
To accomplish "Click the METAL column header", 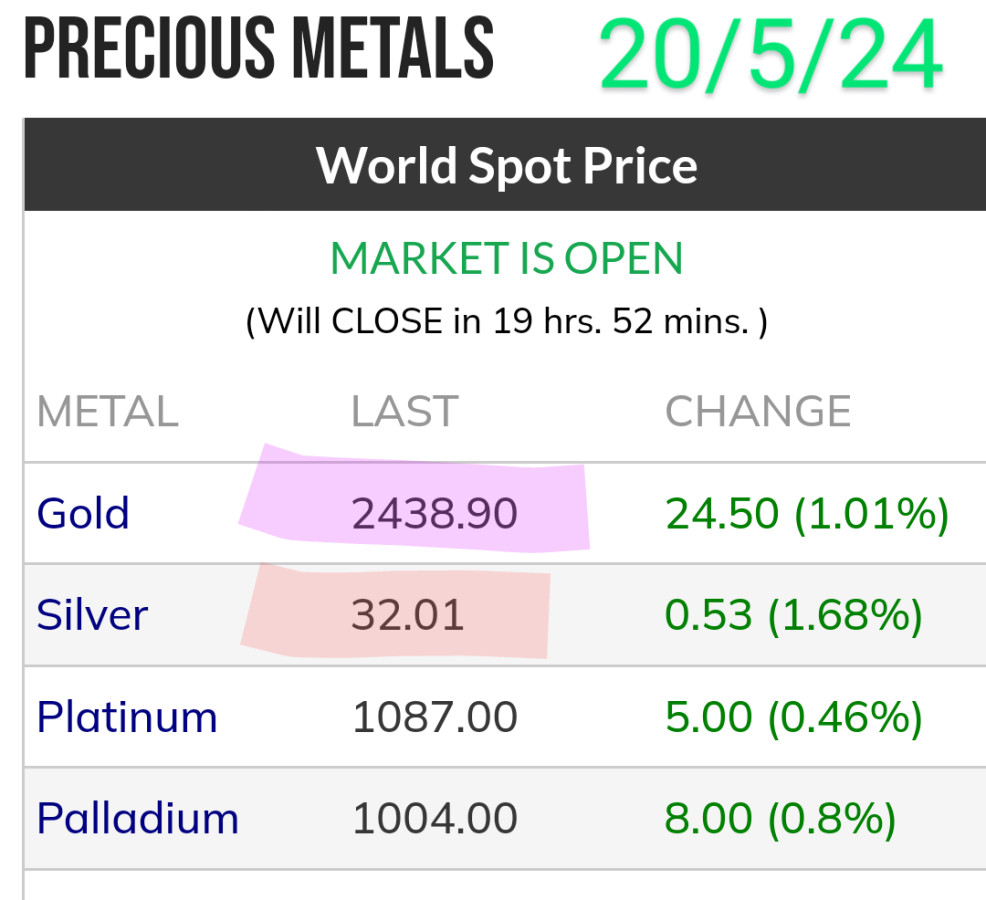I will [108, 412].
